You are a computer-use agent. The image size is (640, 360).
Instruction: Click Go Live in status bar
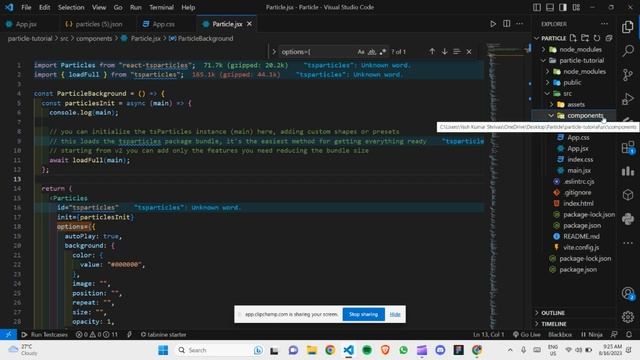pos(527,334)
